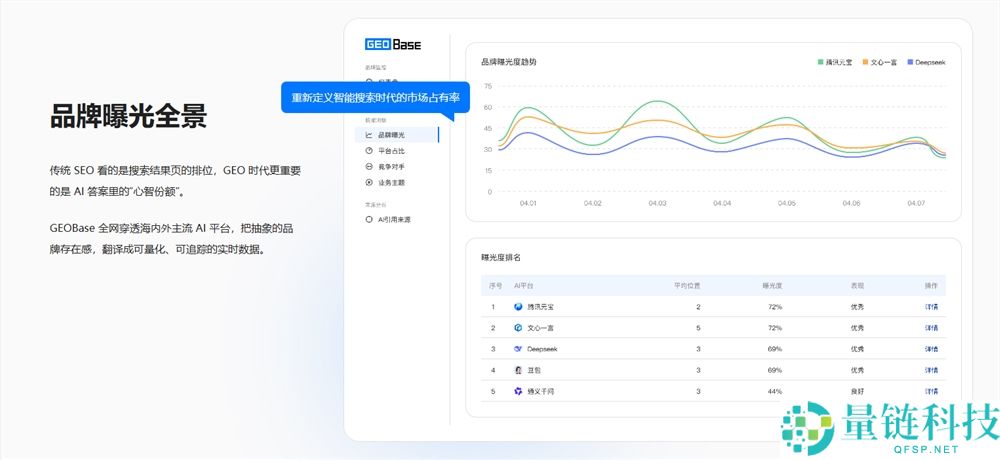Click the 44% exposure value
Screen dimensions: 1000x460
(775, 391)
